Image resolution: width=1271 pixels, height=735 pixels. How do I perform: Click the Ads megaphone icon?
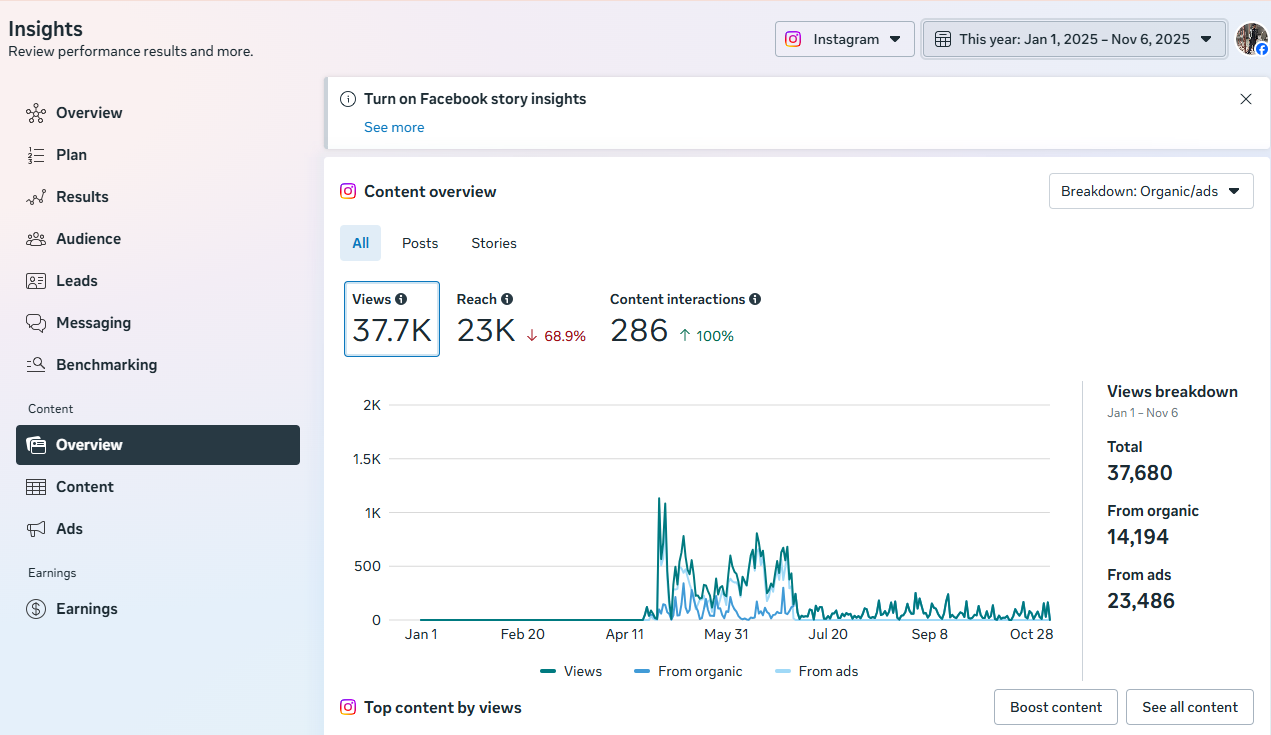(x=36, y=529)
